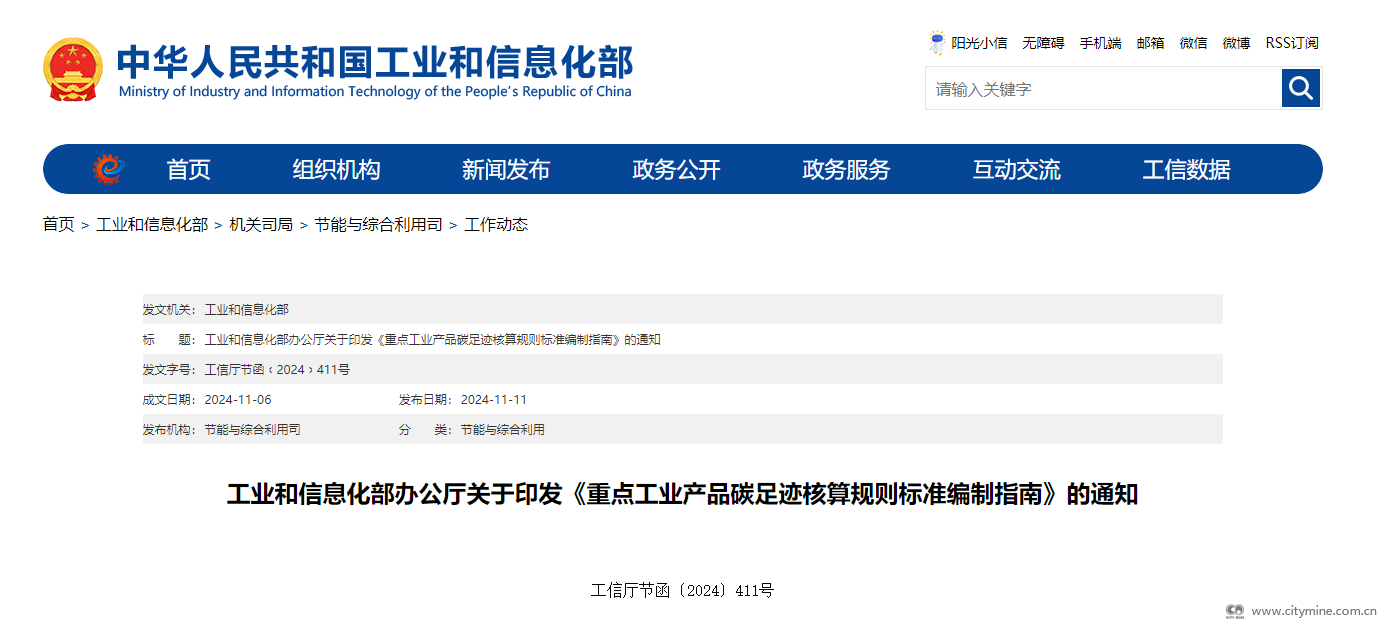Open the 工信数据 menu item

click(1186, 170)
